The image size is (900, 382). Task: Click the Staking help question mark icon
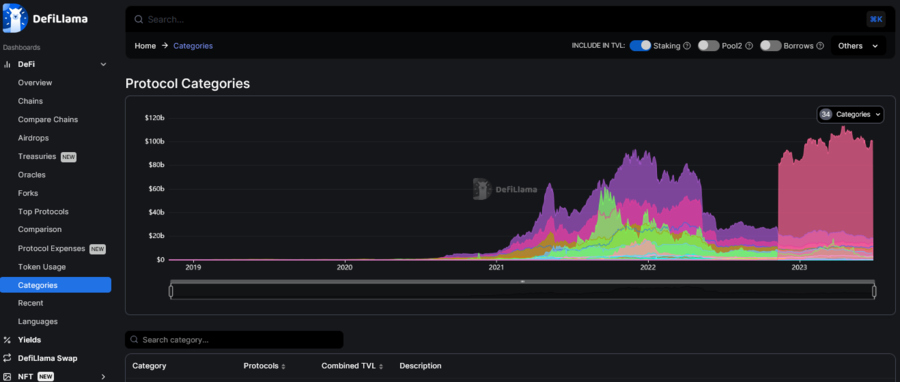point(686,46)
